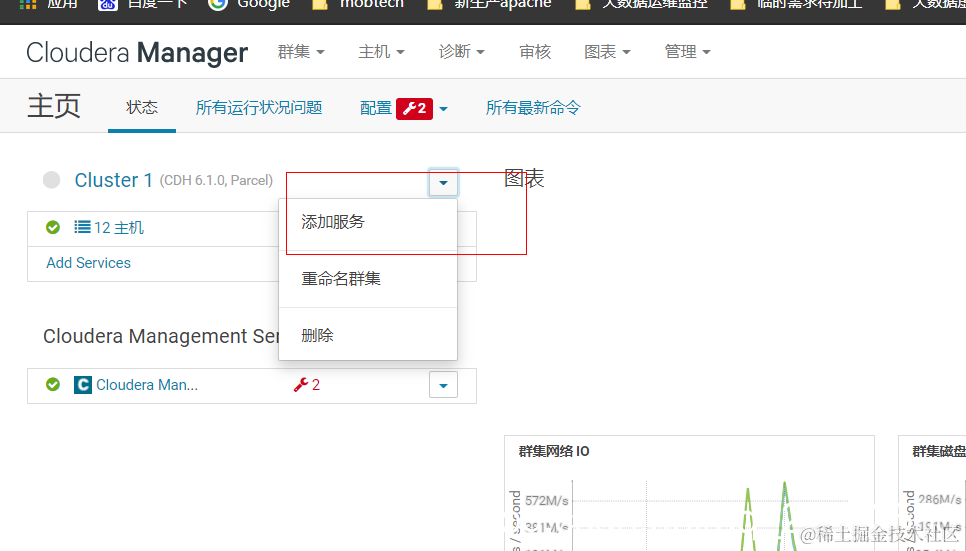
Task: Toggle the Cluster 1 actions dropdown button
Action: tap(443, 182)
